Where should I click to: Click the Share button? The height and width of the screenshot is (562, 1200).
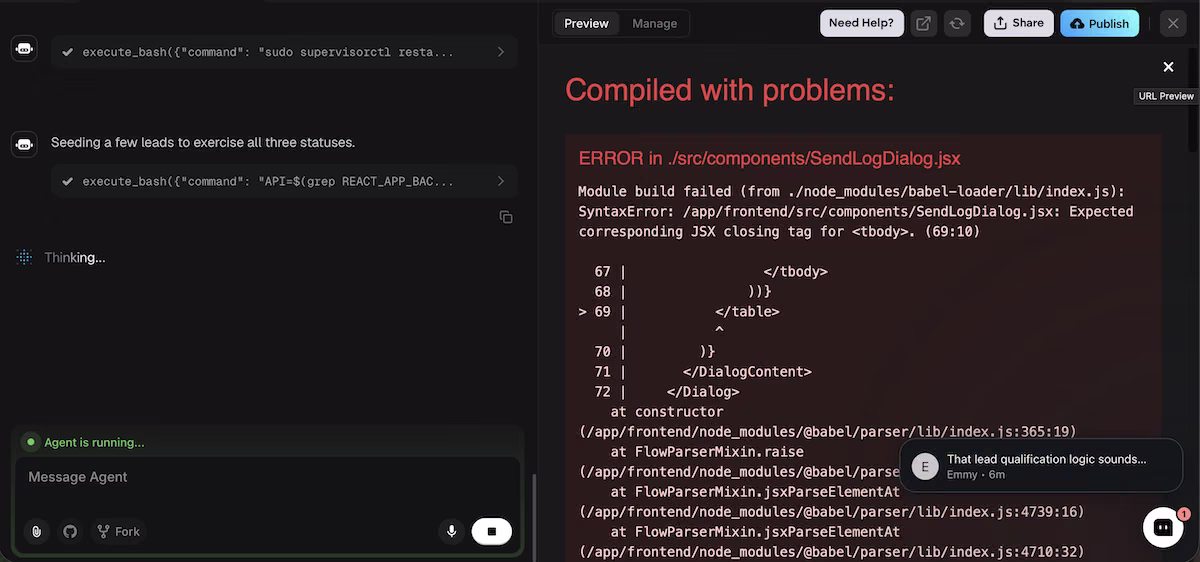point(1018,23)
